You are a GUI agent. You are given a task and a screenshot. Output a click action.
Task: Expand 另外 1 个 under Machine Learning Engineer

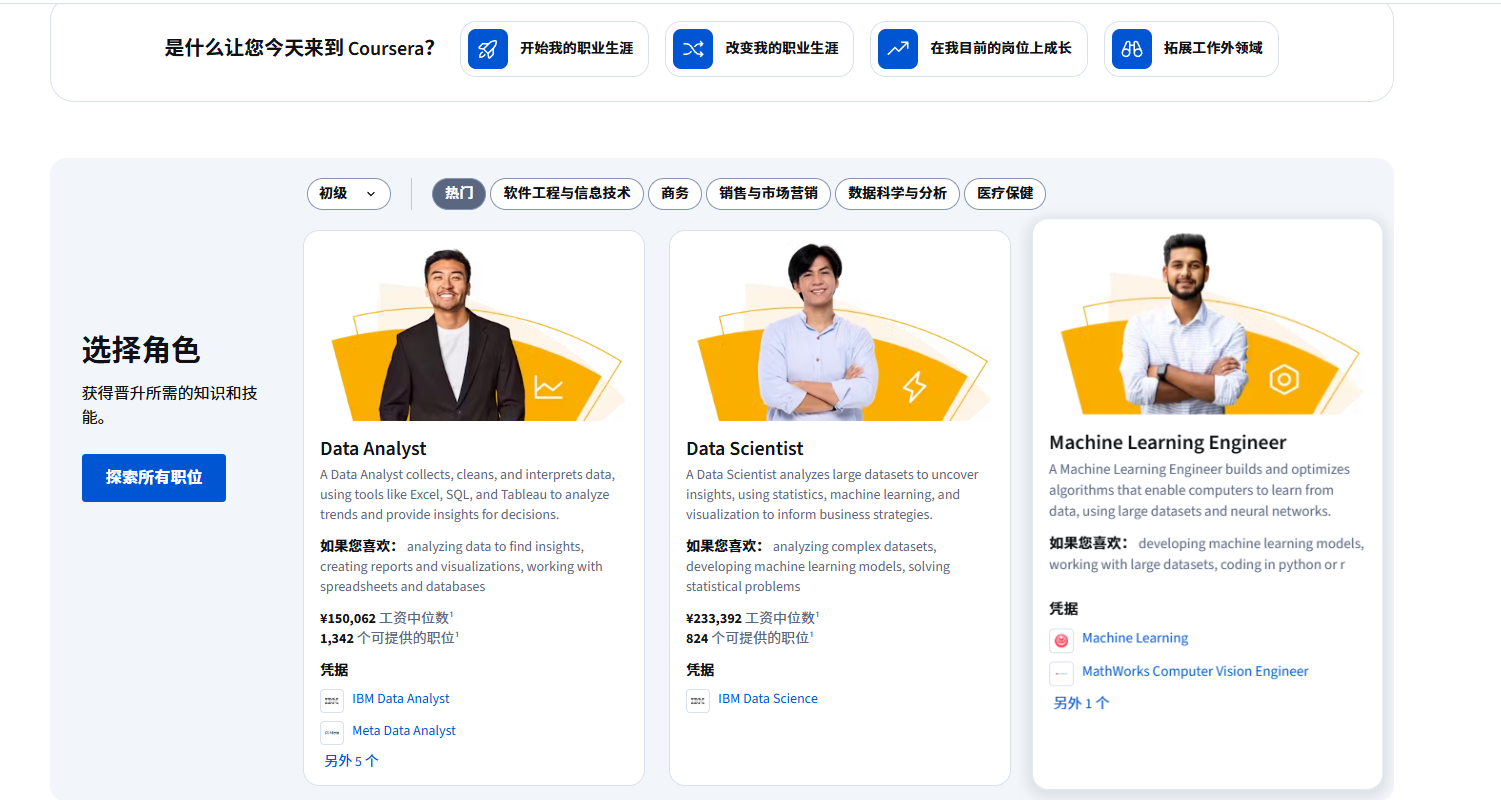point(1081,703)
